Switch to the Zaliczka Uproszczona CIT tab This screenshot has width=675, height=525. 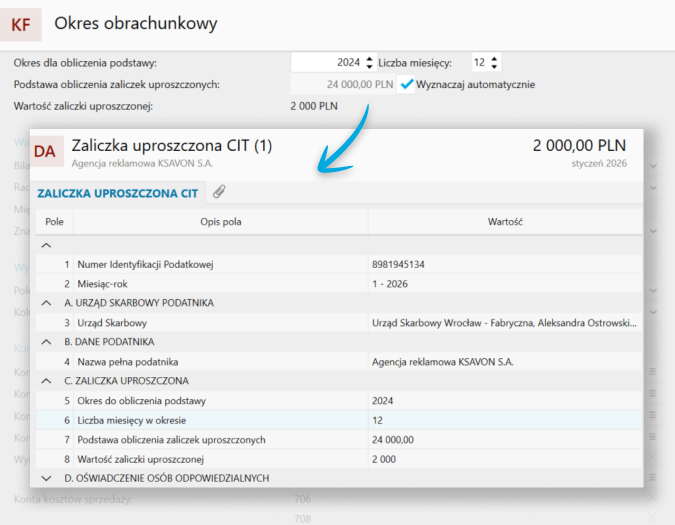tap(117, 193)
